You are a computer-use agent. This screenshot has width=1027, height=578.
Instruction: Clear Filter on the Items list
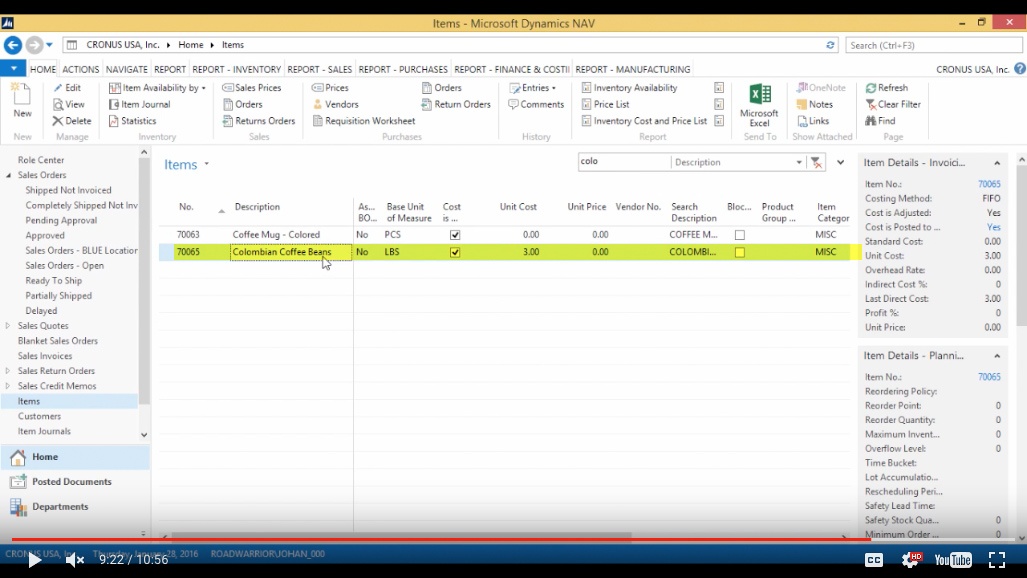893,104
